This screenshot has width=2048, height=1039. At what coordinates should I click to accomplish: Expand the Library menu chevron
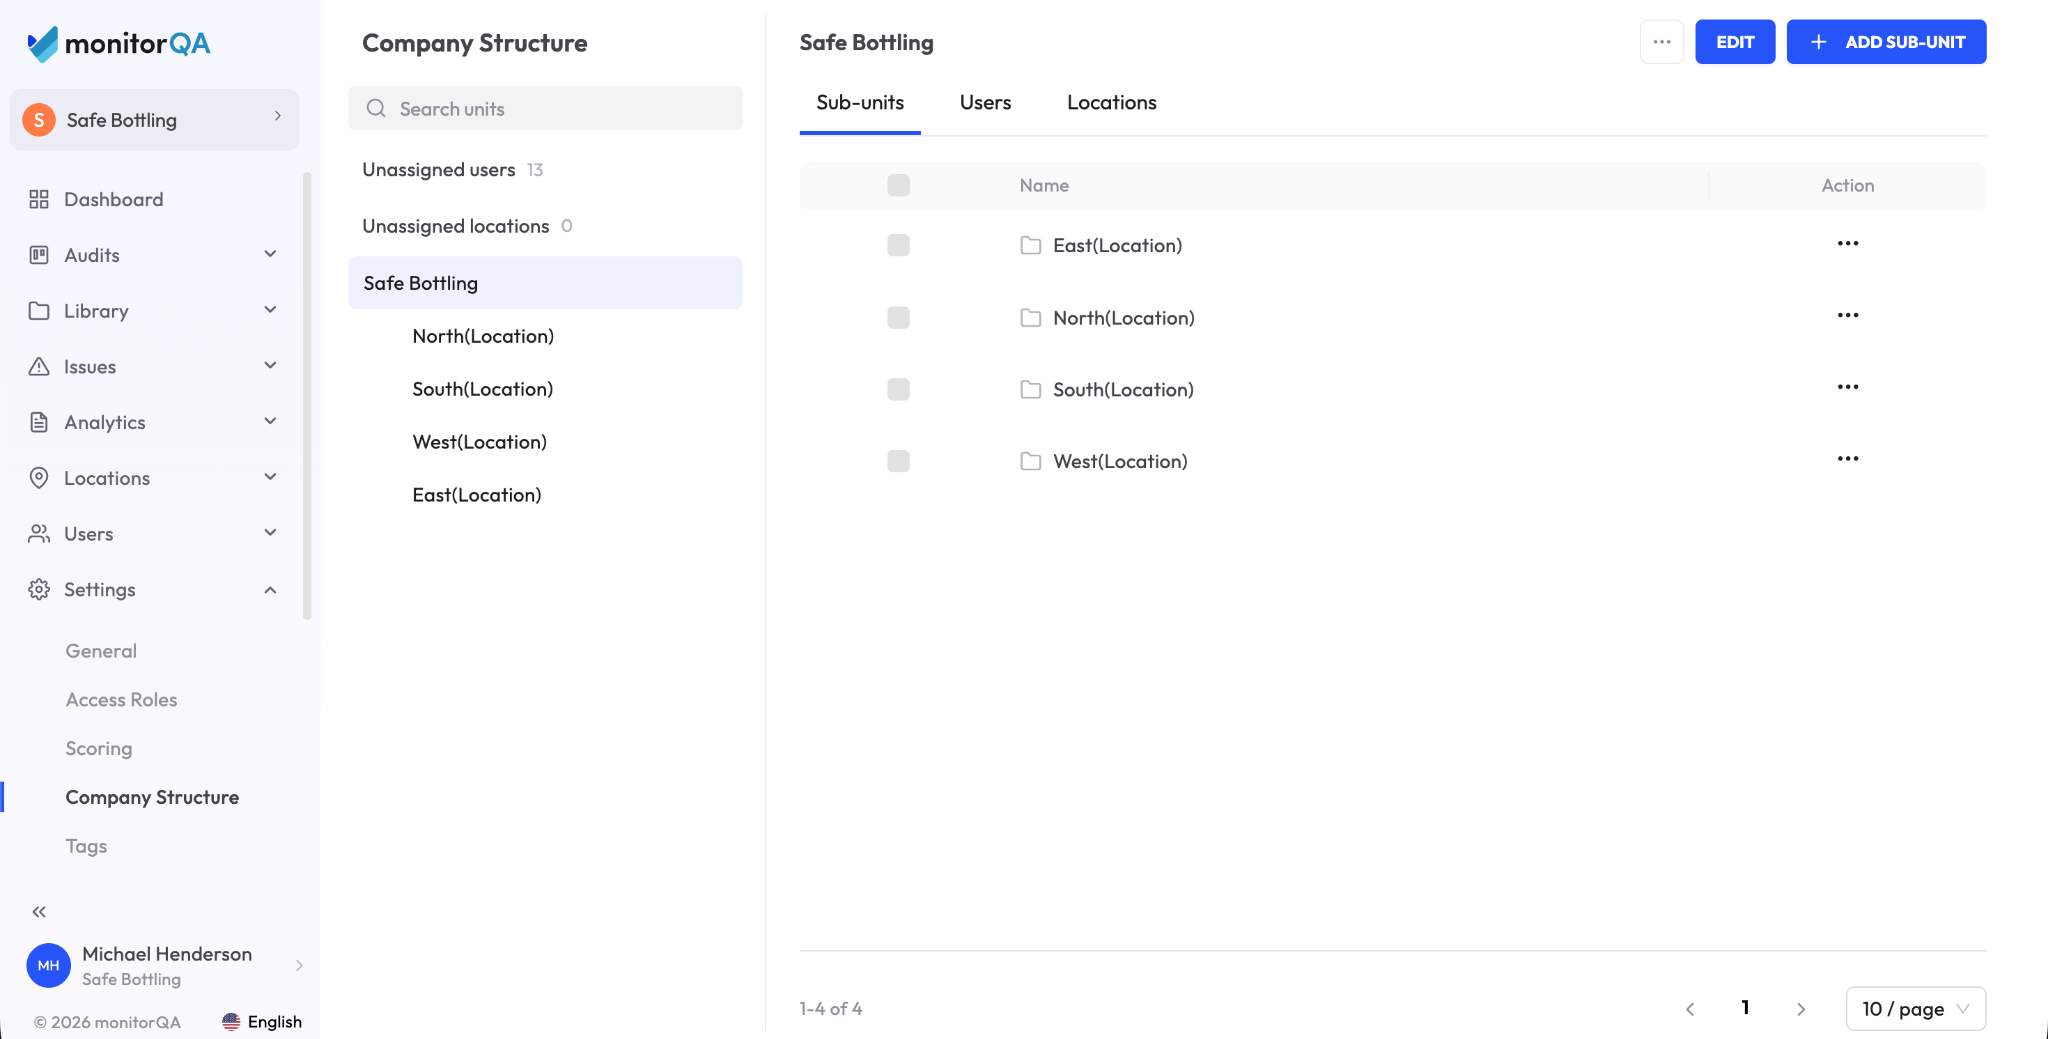tap(270, 310)
